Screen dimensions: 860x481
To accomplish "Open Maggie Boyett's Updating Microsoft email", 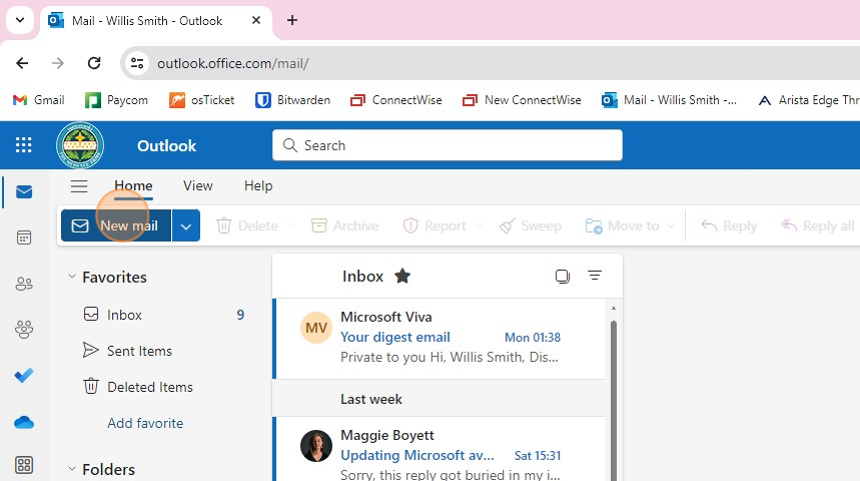I will (x=439, y=450).
